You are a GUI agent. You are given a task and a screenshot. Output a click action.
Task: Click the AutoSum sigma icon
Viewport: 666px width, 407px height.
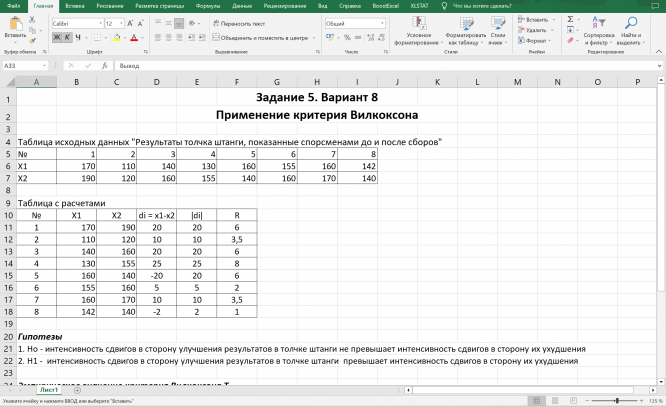(x=569, y=19)
